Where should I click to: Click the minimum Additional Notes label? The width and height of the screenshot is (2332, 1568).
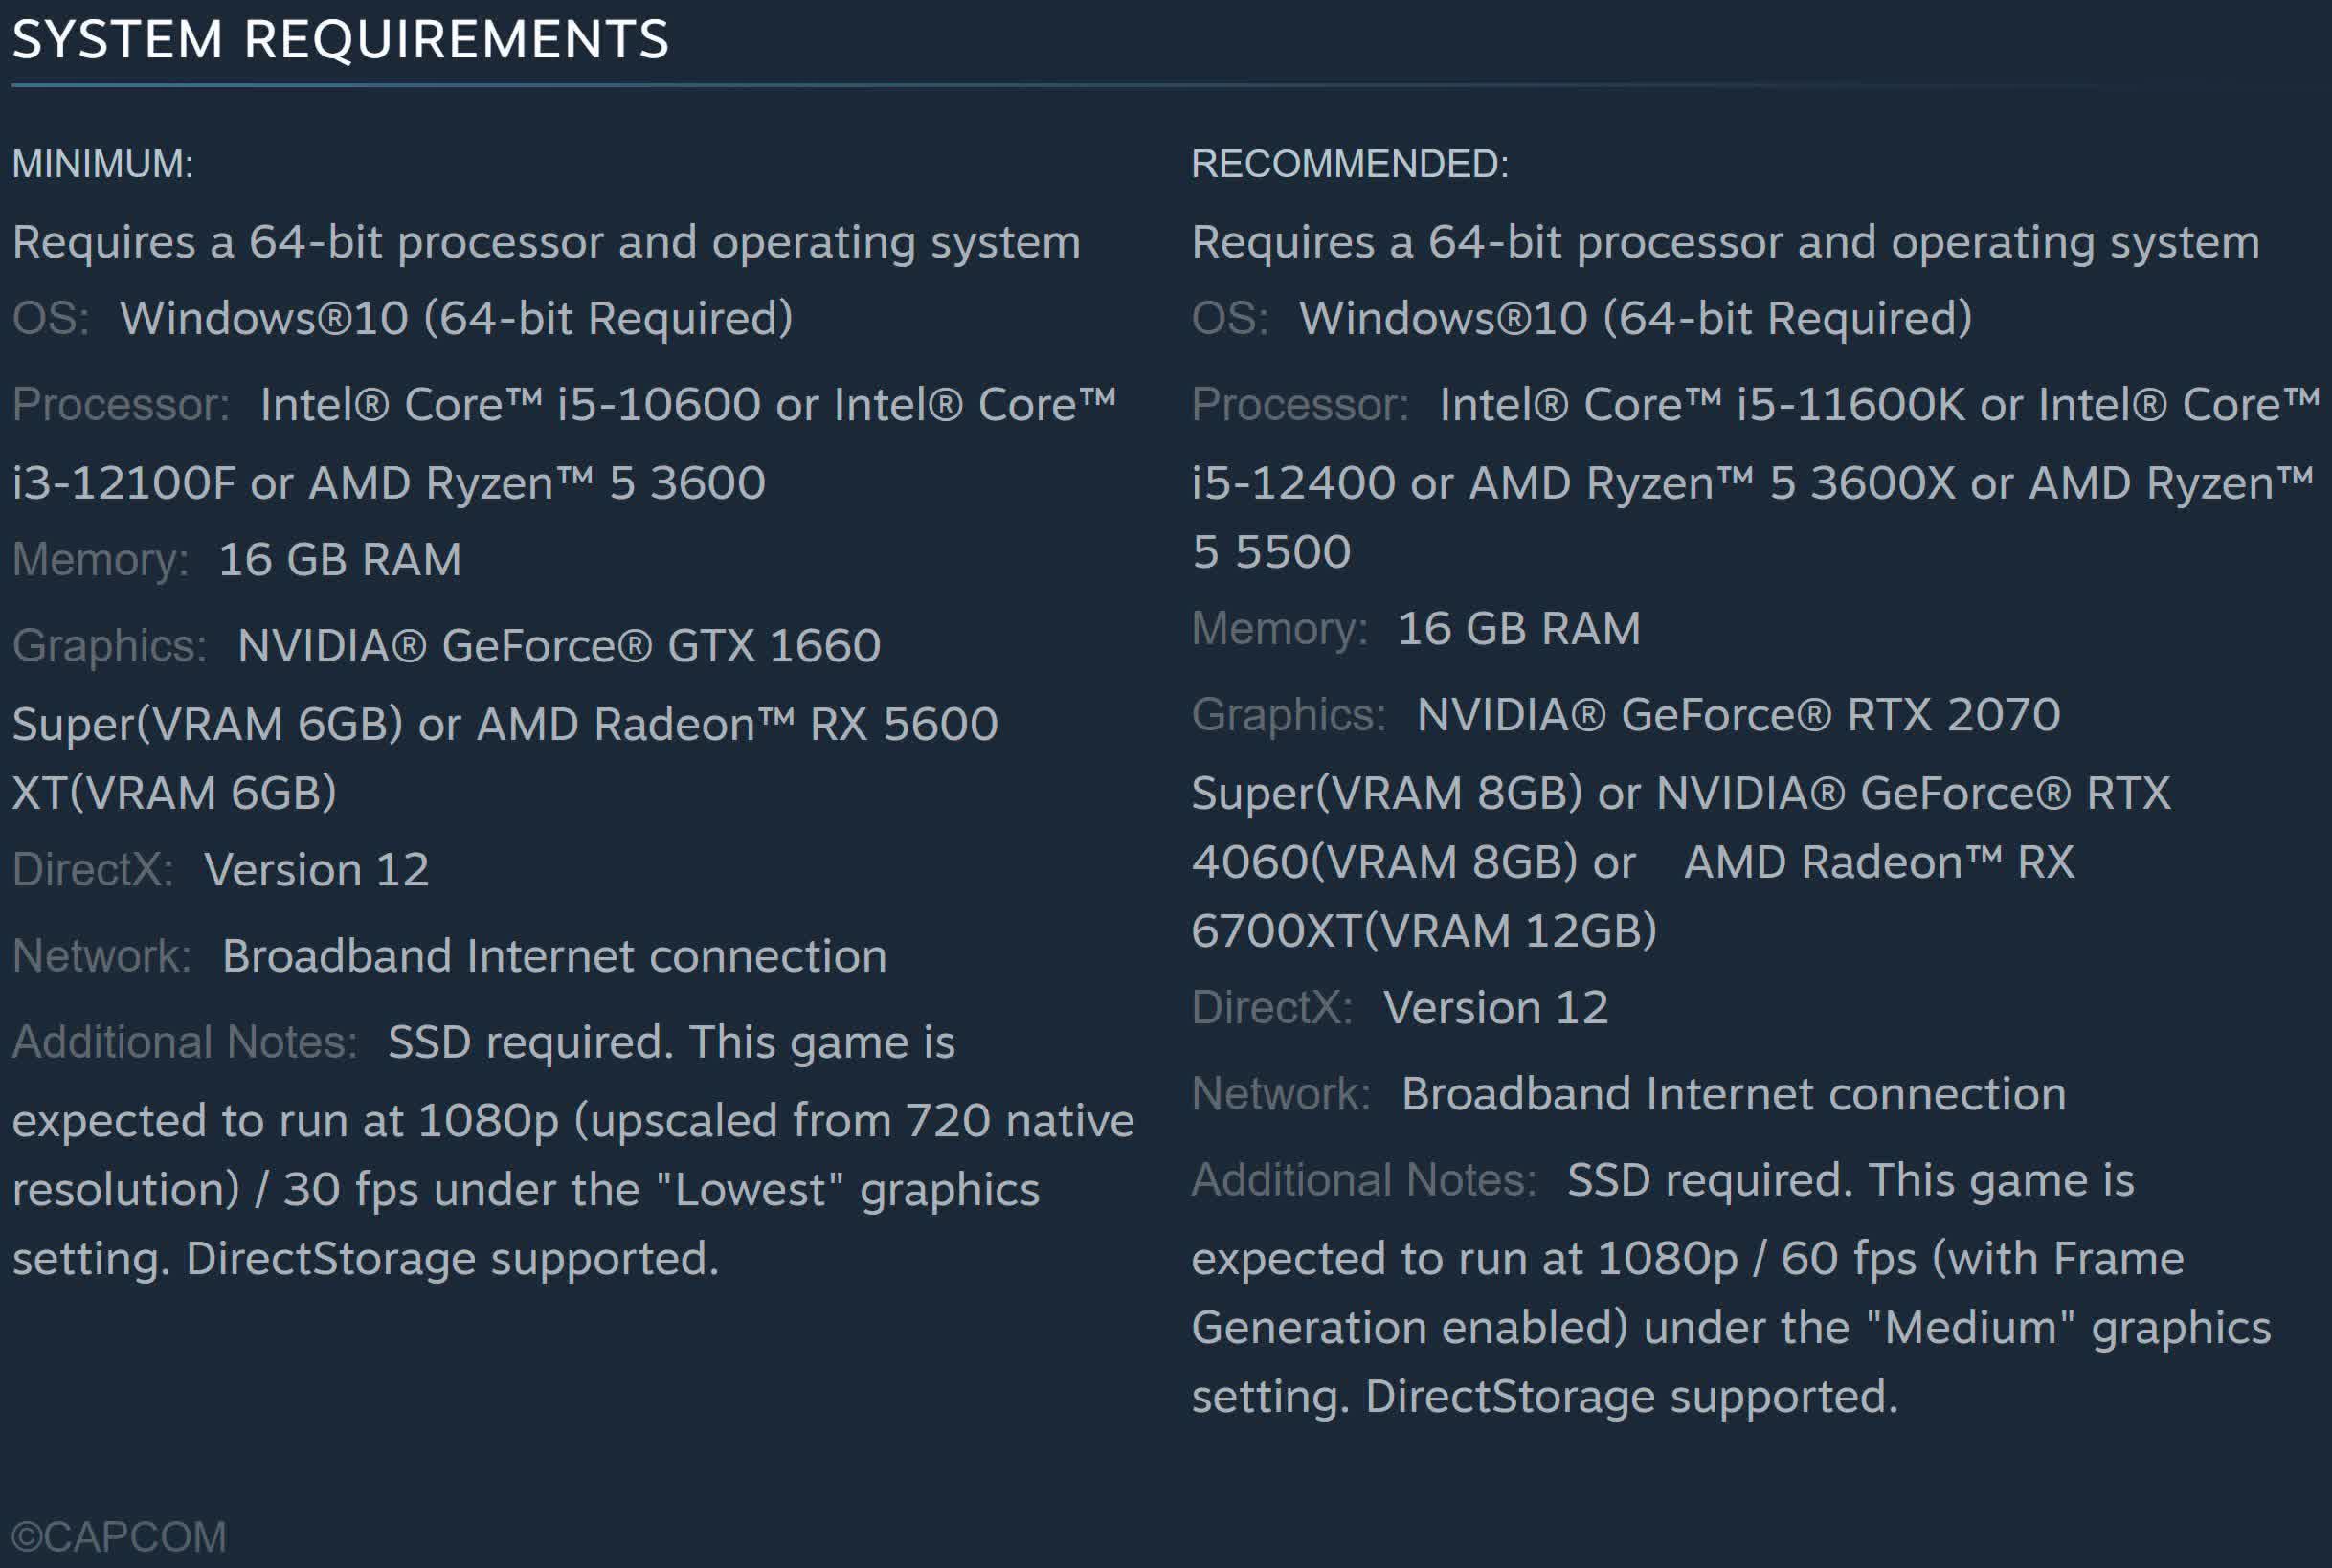185,1042
